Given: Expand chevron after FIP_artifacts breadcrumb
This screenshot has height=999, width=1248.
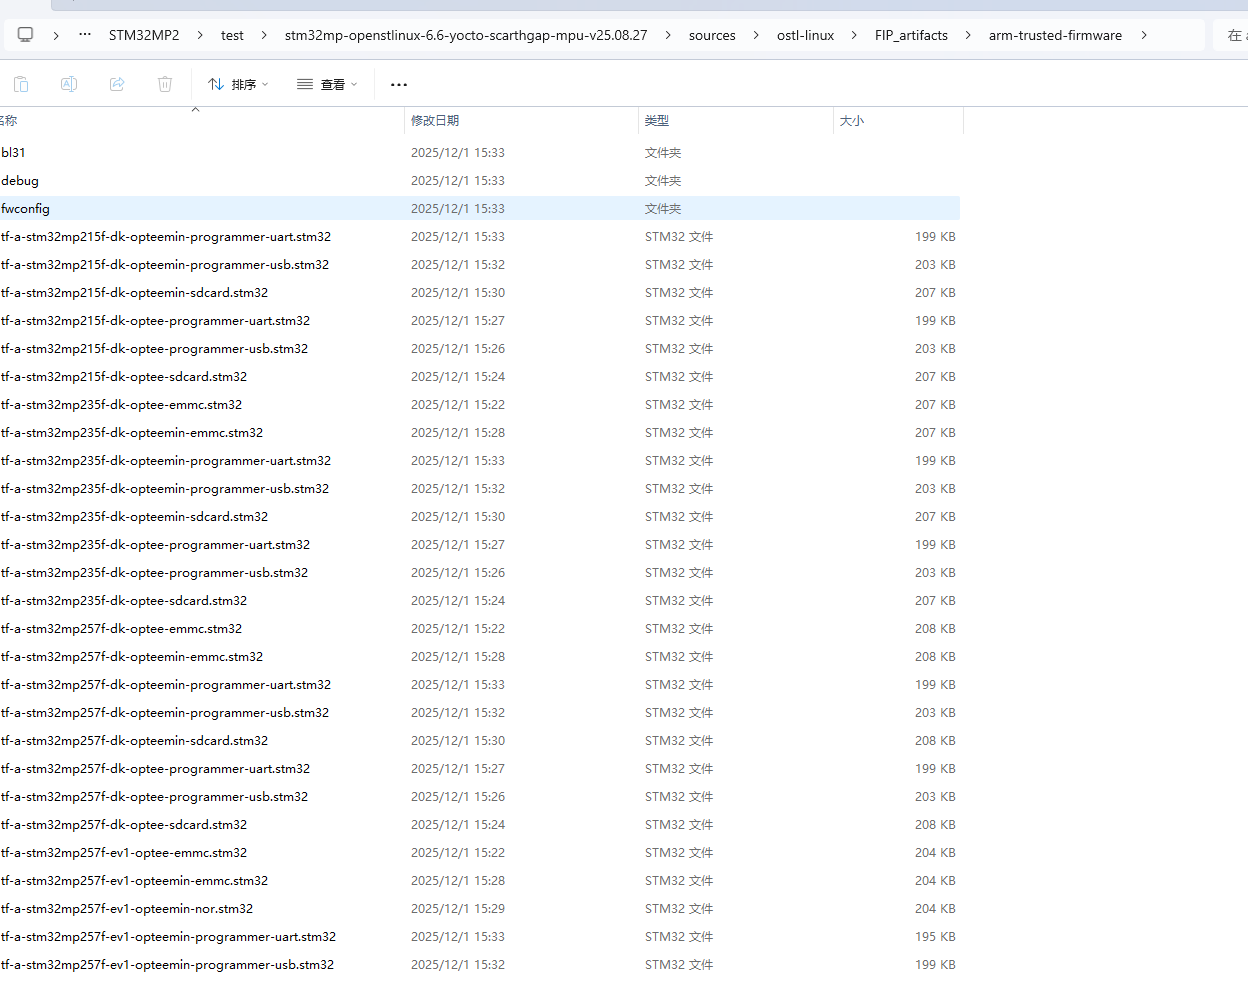Looking at the screenshot, I should (968, 35).
